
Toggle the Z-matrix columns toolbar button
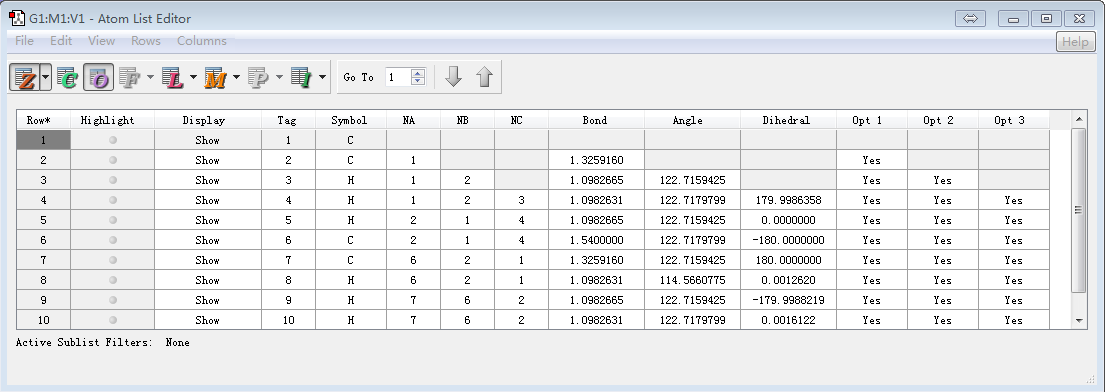click(x=25, y=78)
